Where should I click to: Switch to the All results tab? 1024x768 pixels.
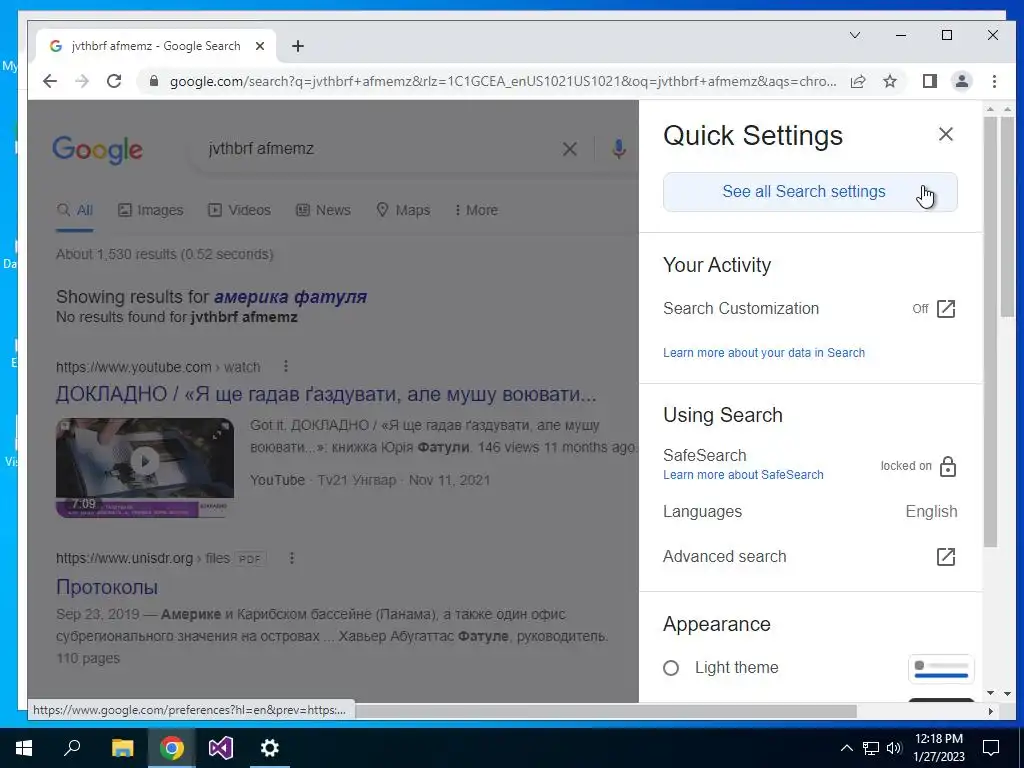point(74,210)
